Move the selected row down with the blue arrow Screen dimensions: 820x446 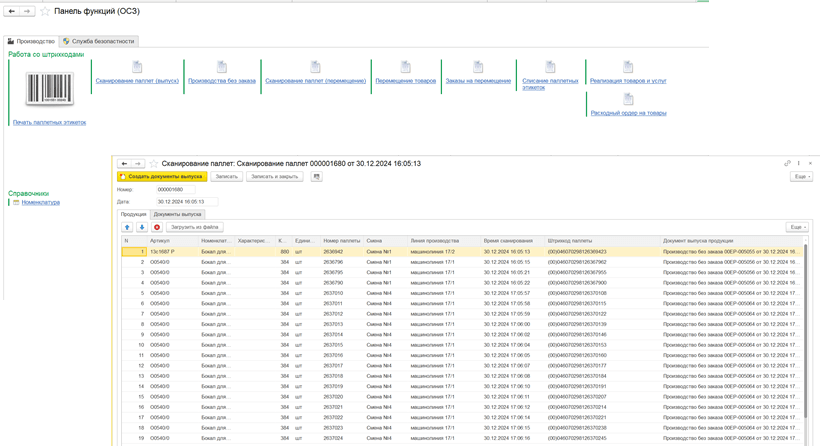(x=142, y=227)
